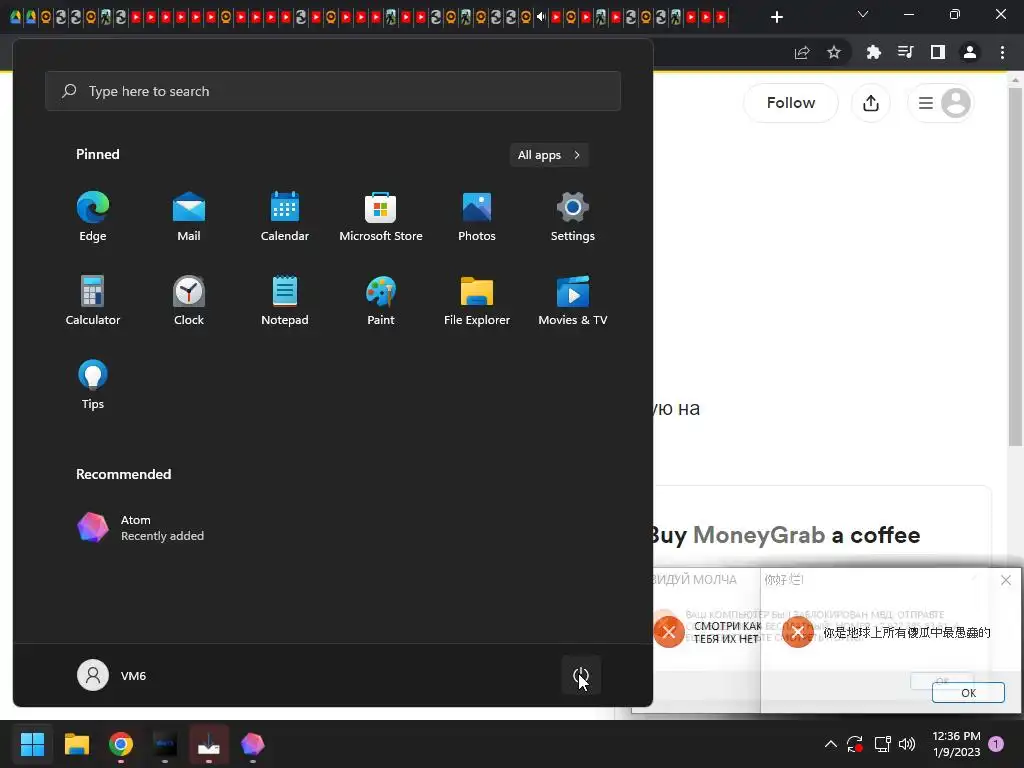1024x768 pixels.
Task: Open the hamburger profile menu on page
Action: click(941, 103)
